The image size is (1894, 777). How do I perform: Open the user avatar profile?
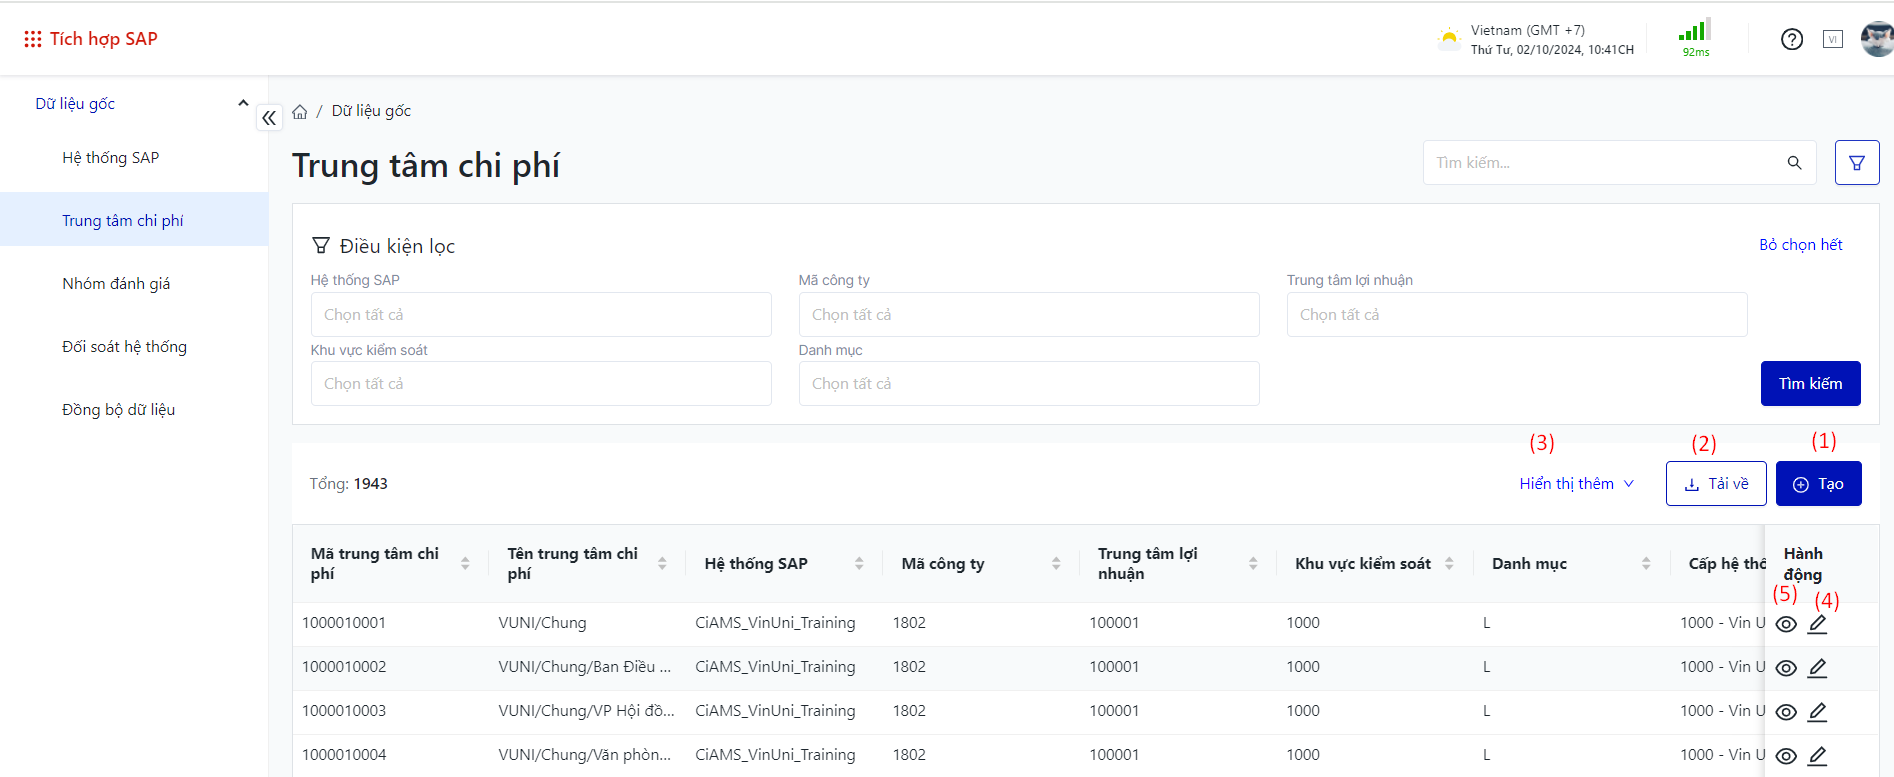pos(1876,39)
